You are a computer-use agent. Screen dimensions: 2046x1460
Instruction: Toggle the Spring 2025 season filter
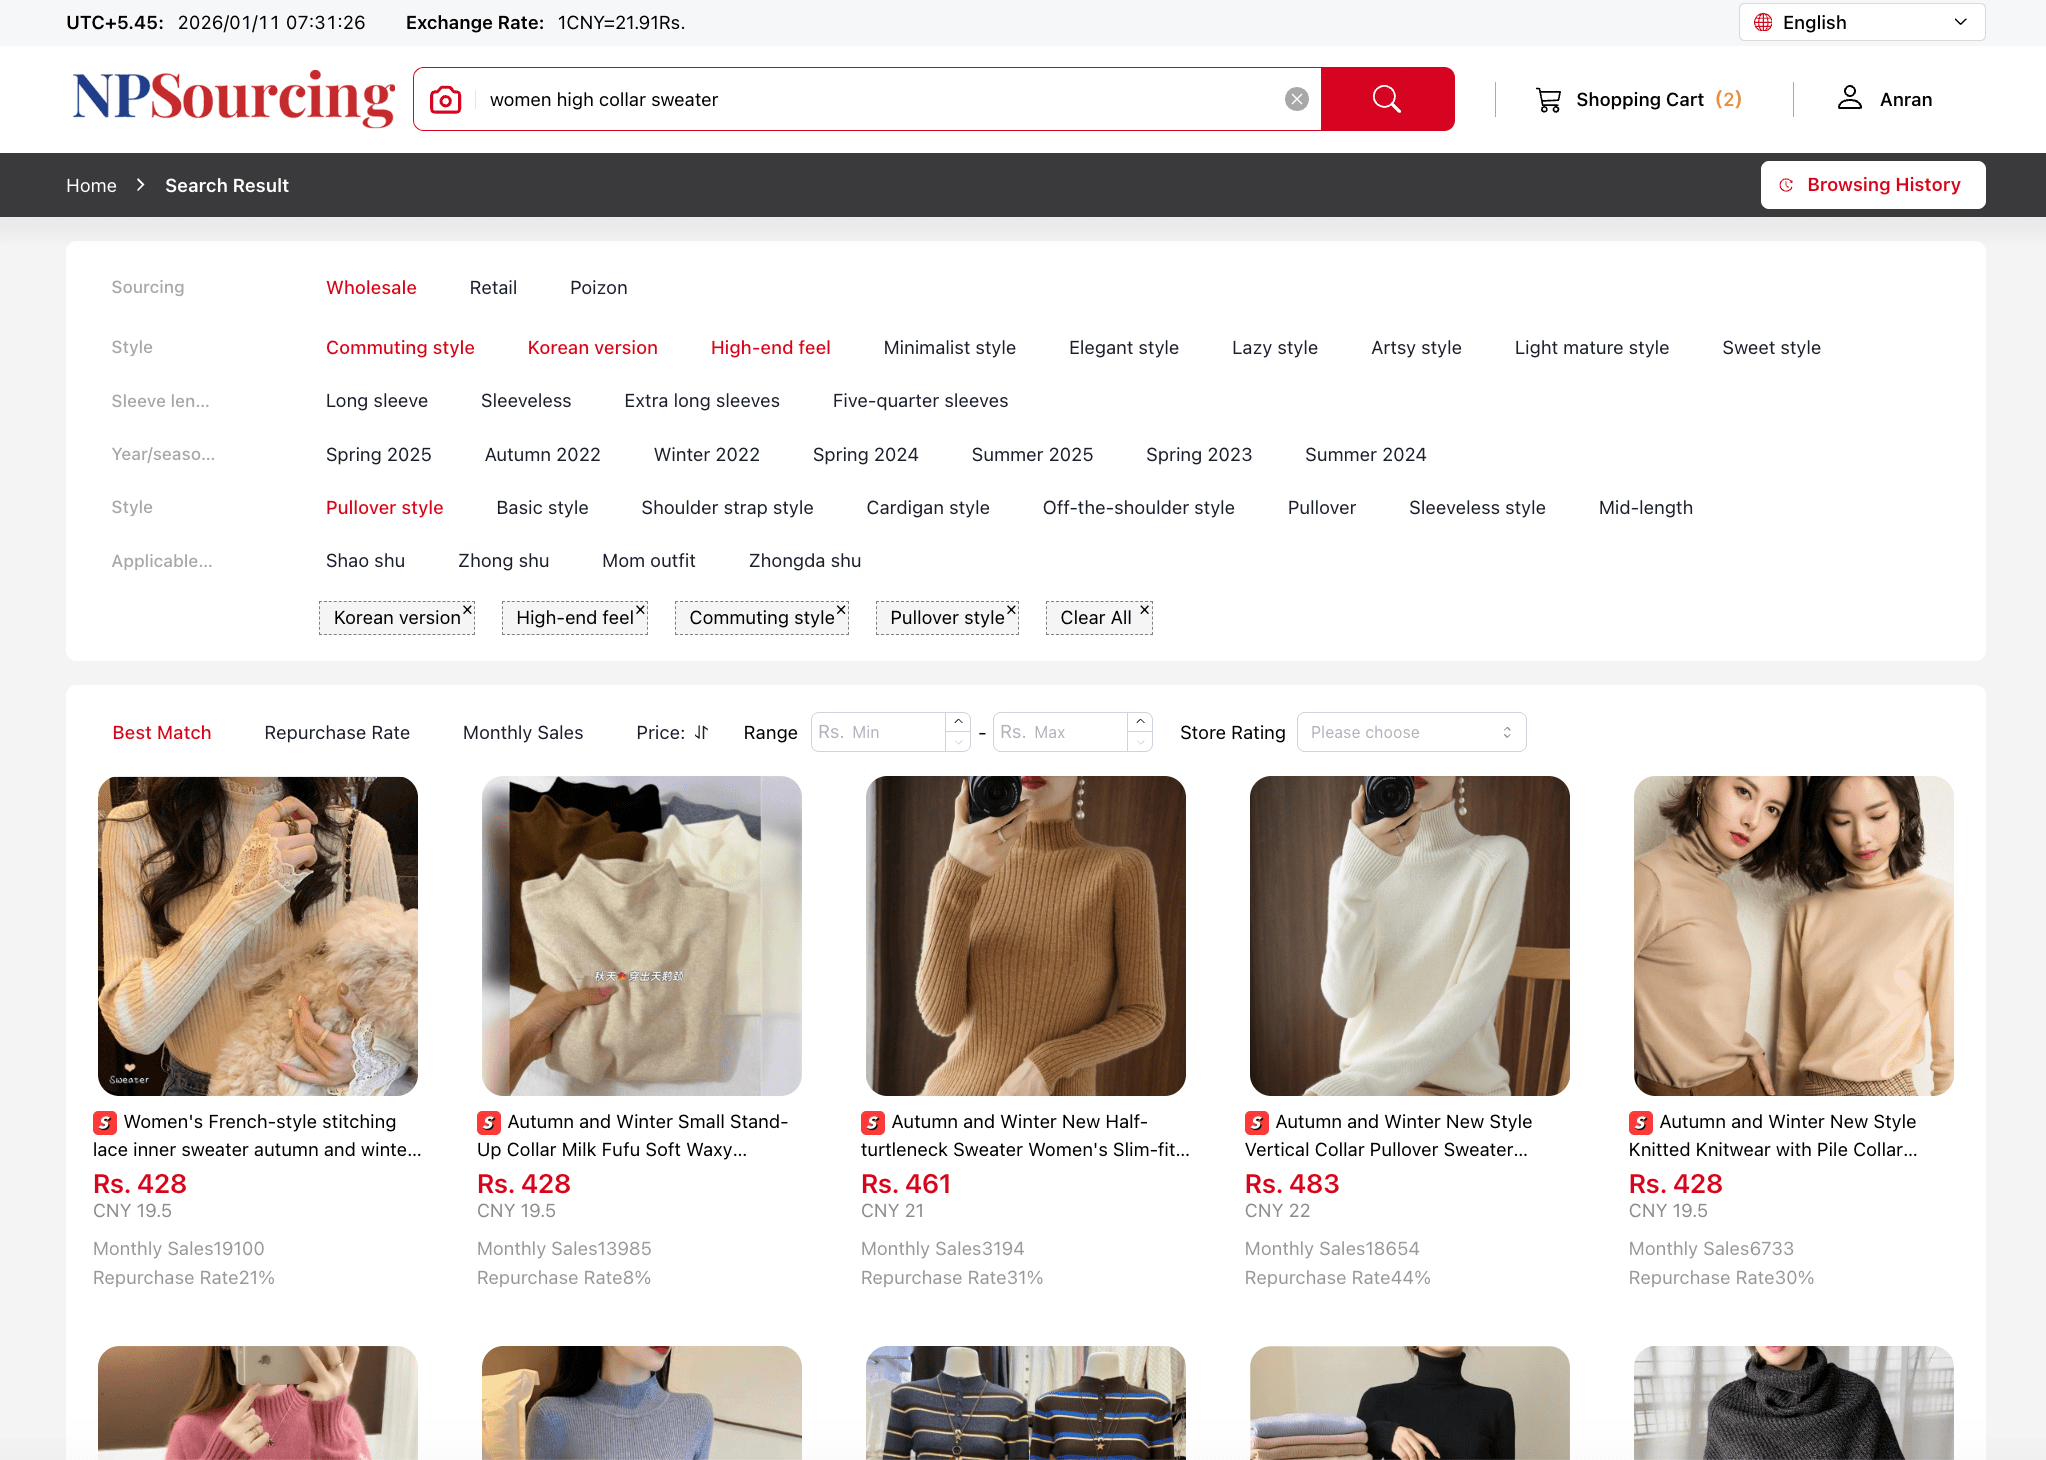pos(378,454)
